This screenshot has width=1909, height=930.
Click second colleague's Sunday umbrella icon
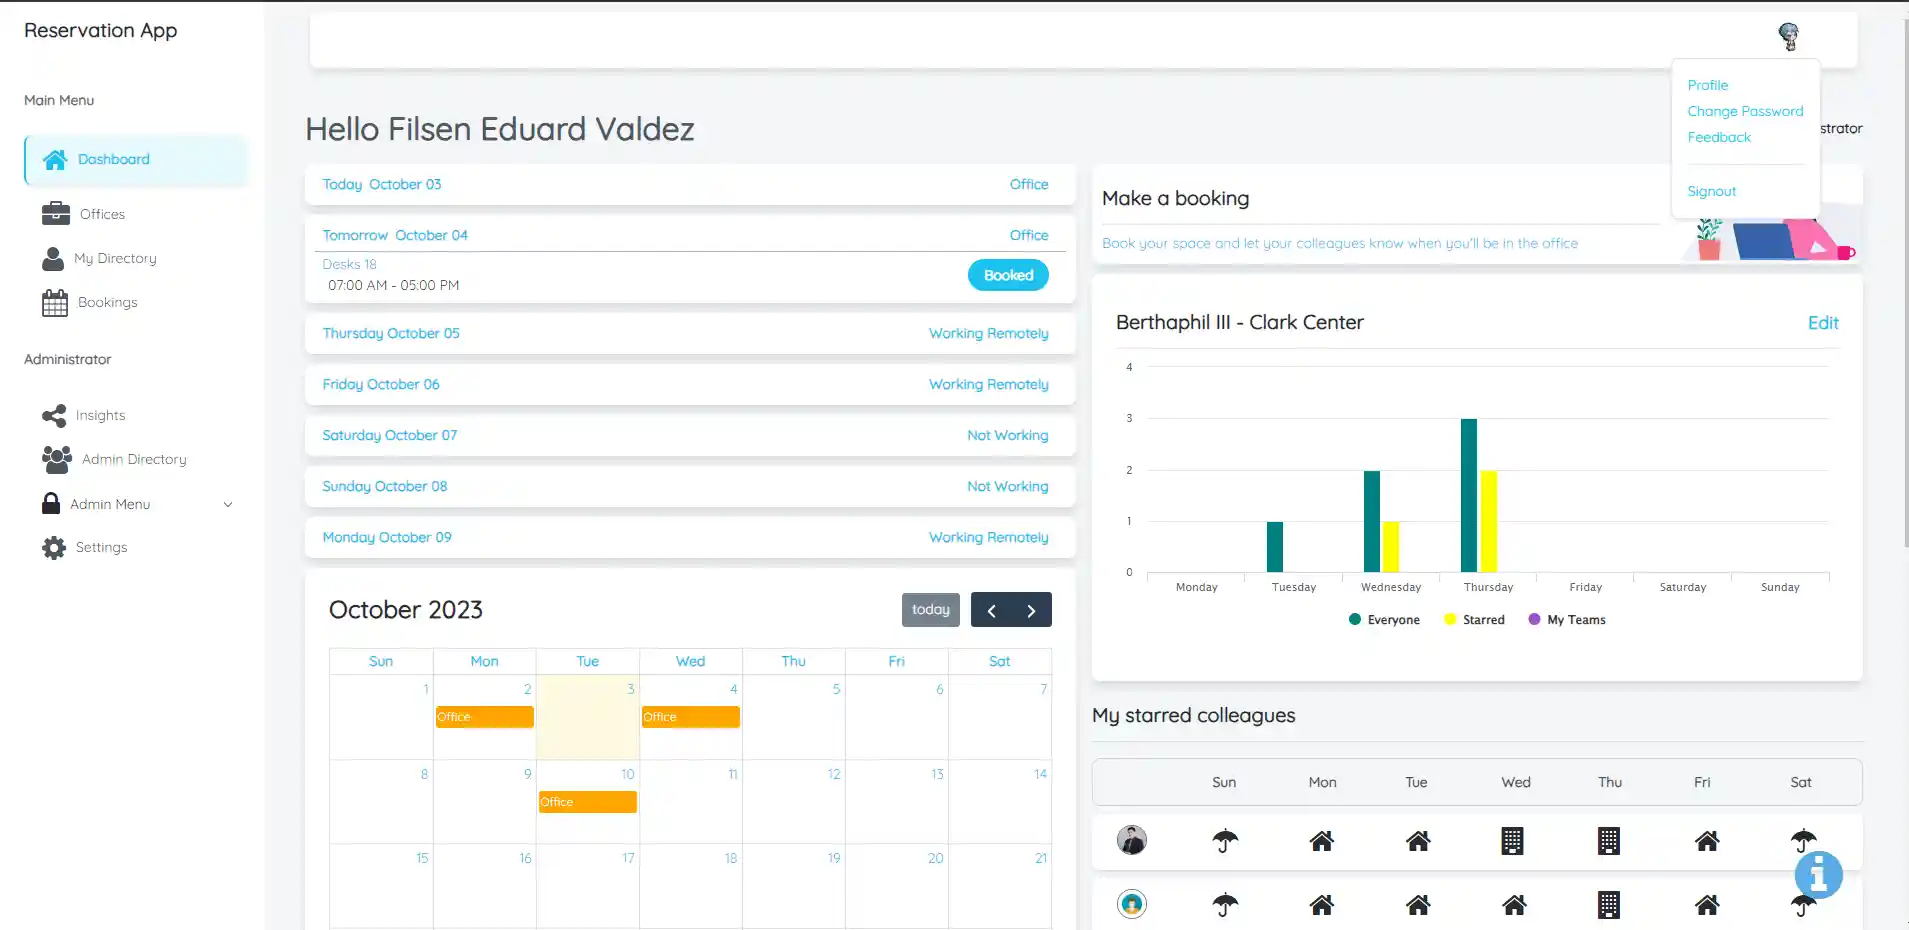click(x=1225, y=905)
